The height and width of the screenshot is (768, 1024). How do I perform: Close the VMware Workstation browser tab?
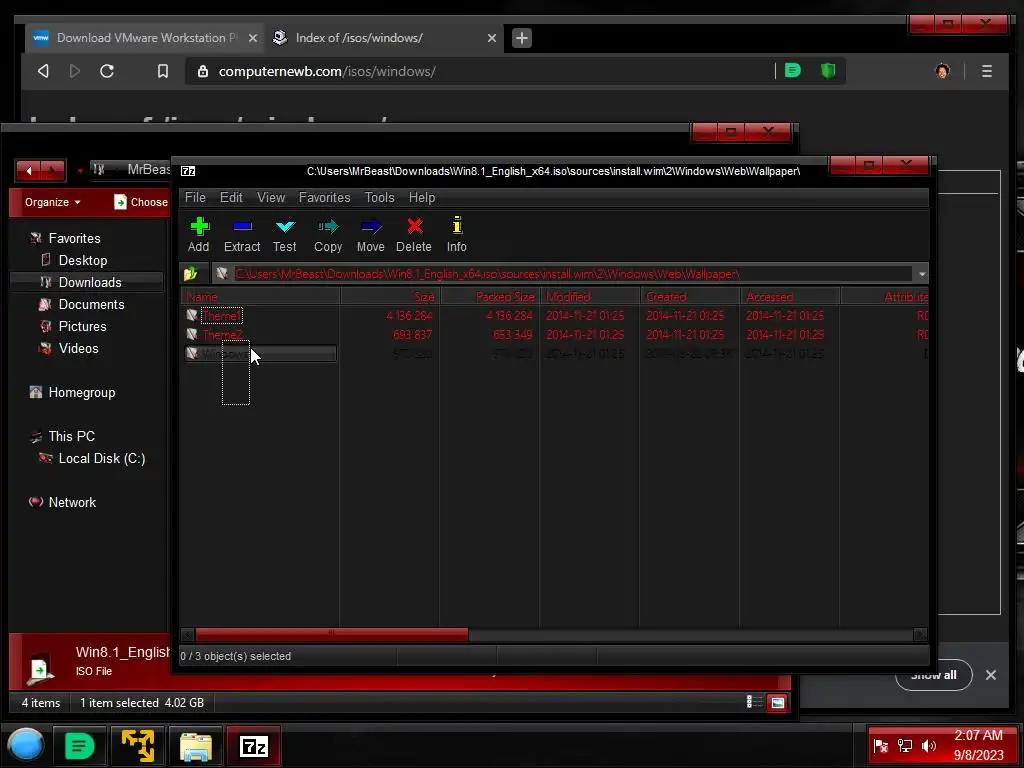(253, 38)
